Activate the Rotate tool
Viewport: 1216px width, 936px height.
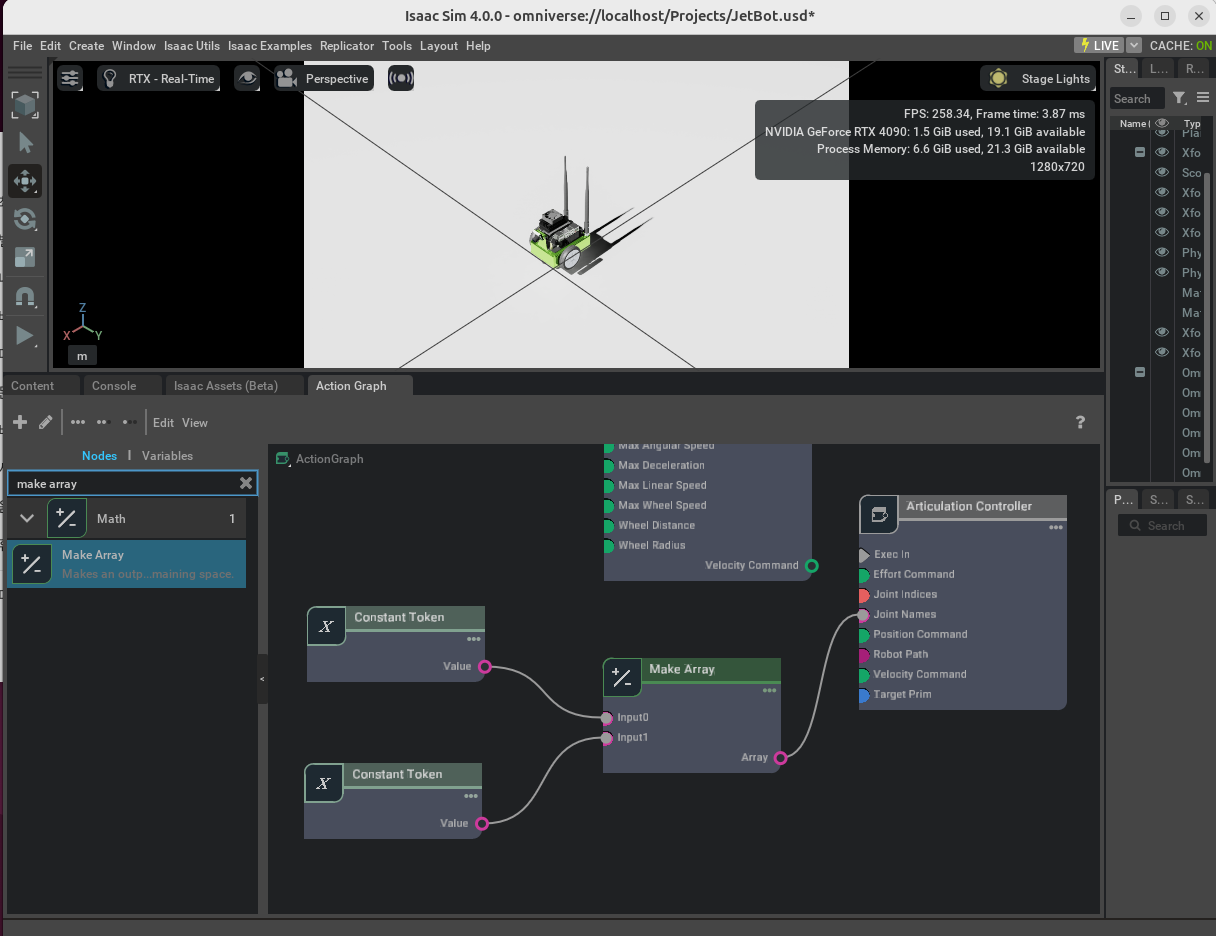[x=25, y=219]
